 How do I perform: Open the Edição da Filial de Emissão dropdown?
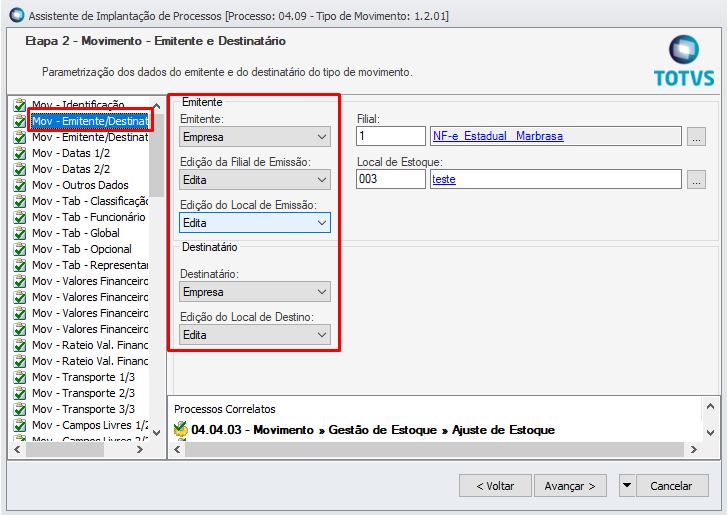tap(255, 180)
